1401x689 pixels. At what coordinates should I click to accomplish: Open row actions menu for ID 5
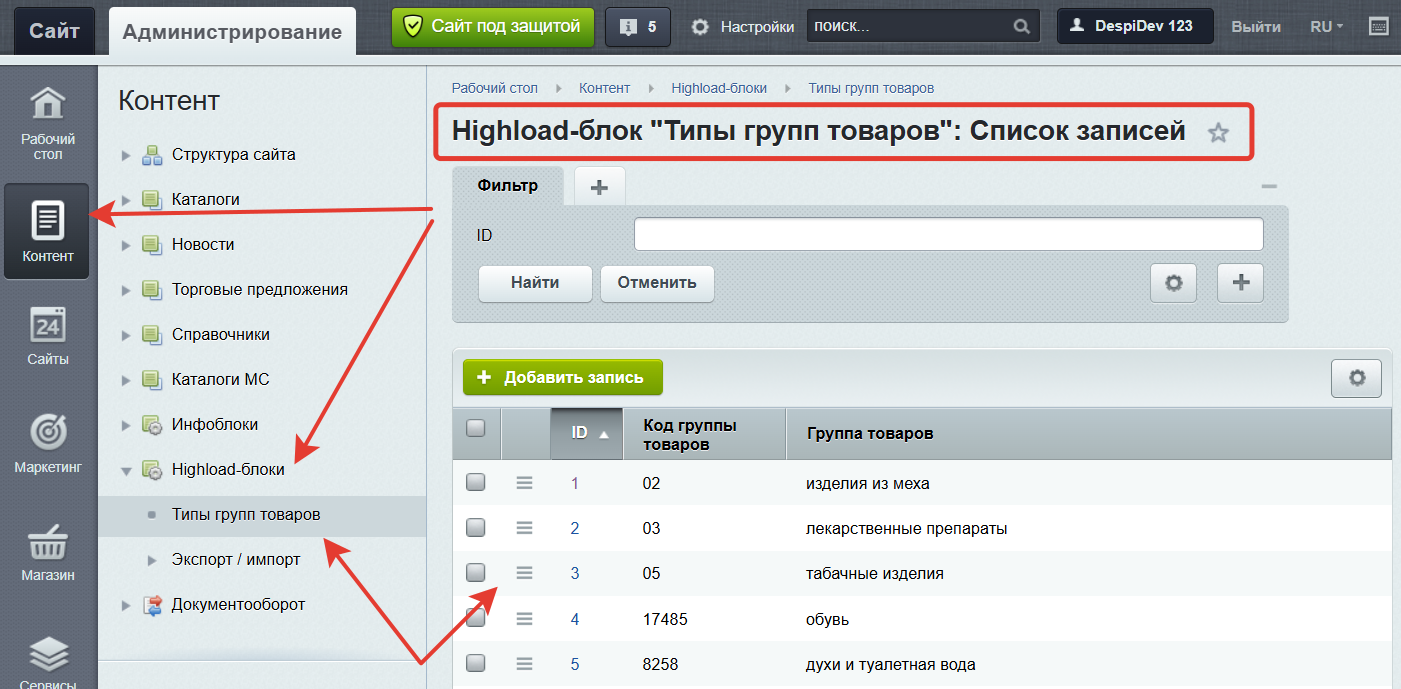click(525, 664)
